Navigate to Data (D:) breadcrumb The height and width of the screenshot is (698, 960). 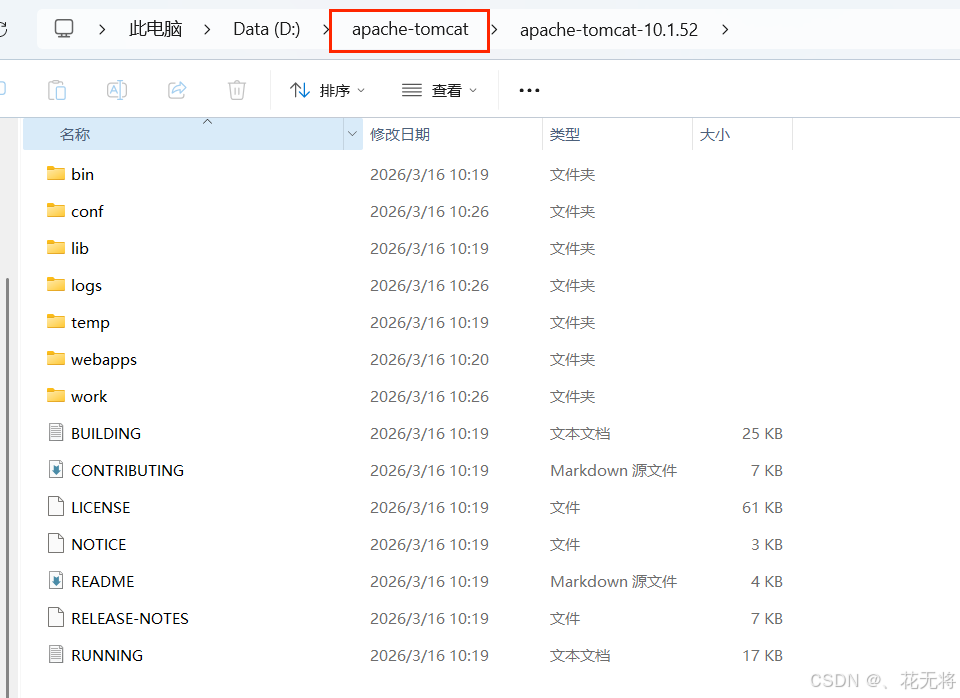pos(267,29)
